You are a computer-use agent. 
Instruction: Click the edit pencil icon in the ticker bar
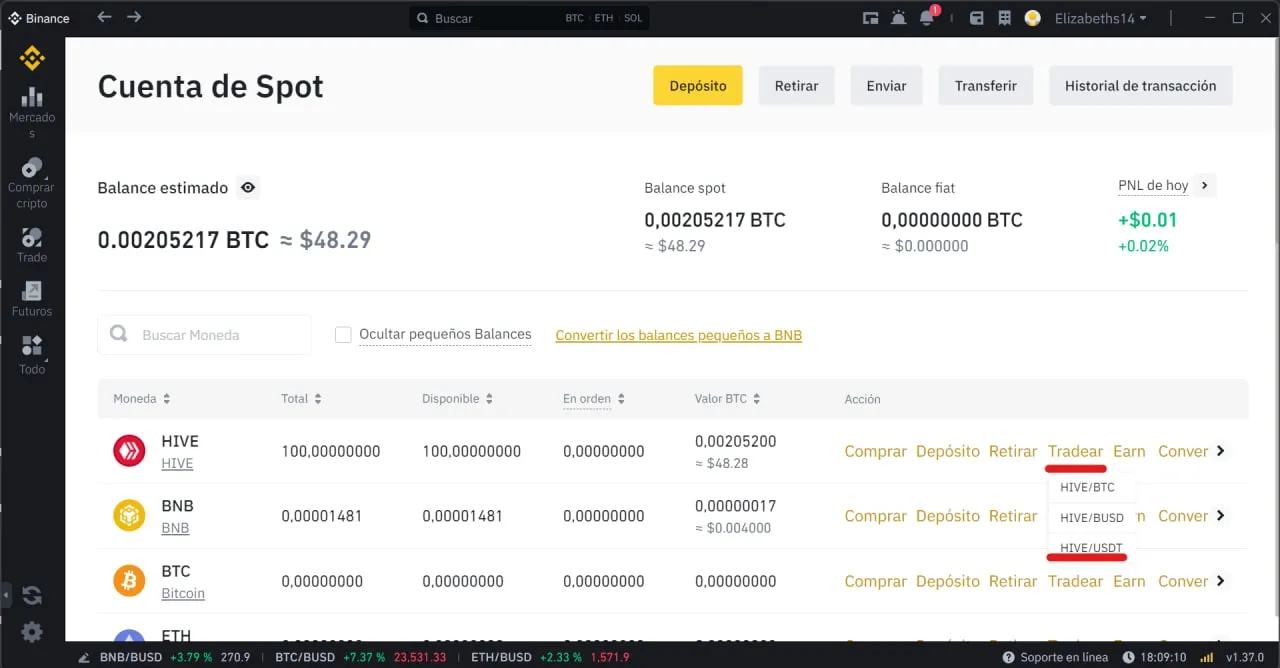pos(83,658)
